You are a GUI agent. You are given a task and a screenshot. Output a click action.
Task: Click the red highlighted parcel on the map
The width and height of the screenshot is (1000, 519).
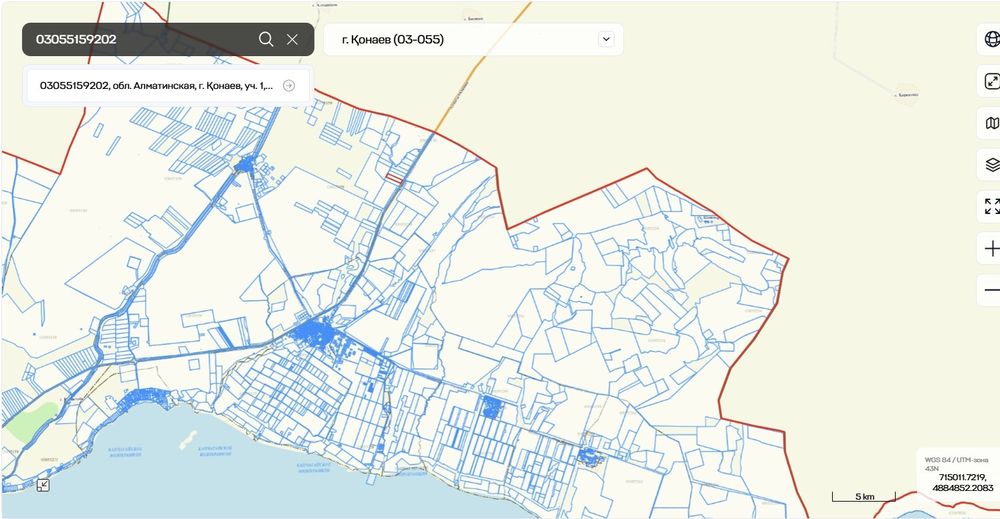pos(394,179)
